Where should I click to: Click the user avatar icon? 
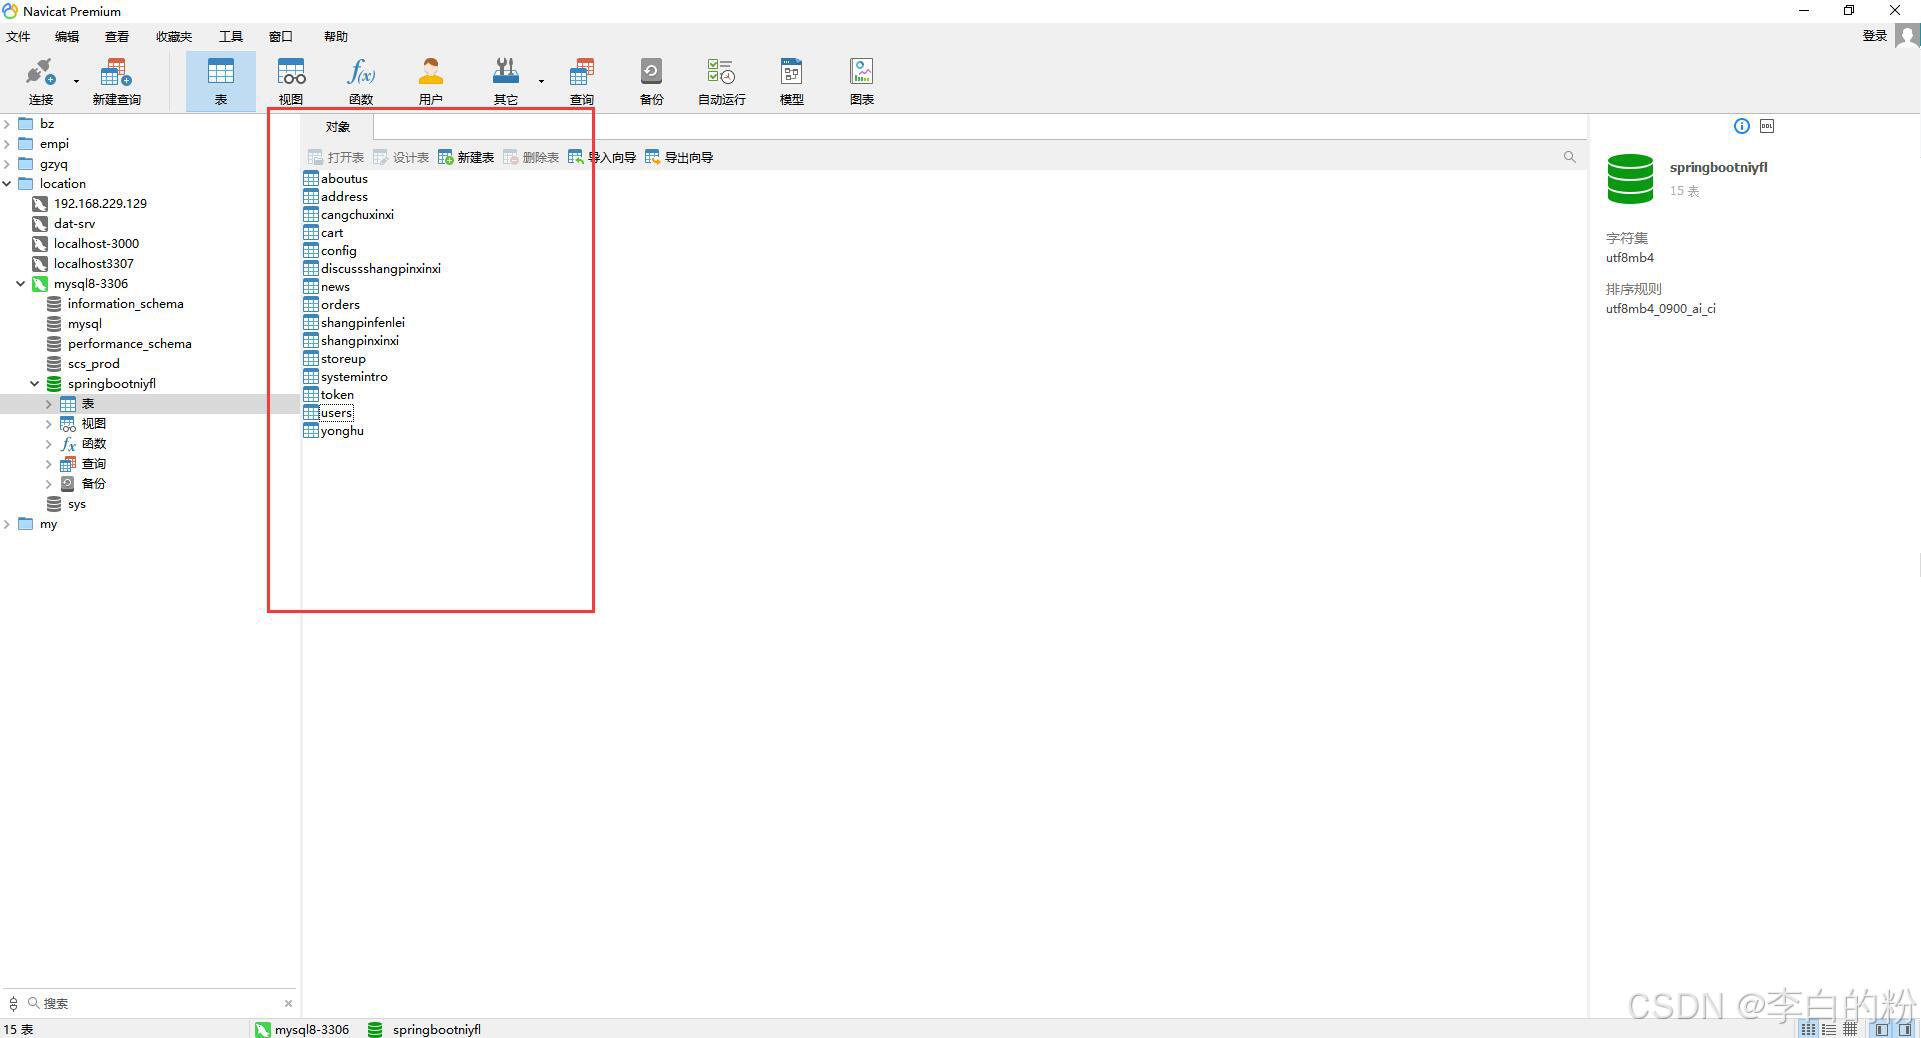pos(1907,36)
